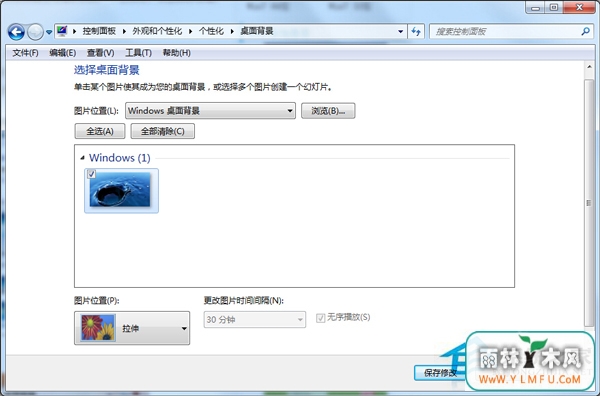The height and width of the screenshot is (396, 600).
Task: Maximize the window
Action: click(553, 8)
